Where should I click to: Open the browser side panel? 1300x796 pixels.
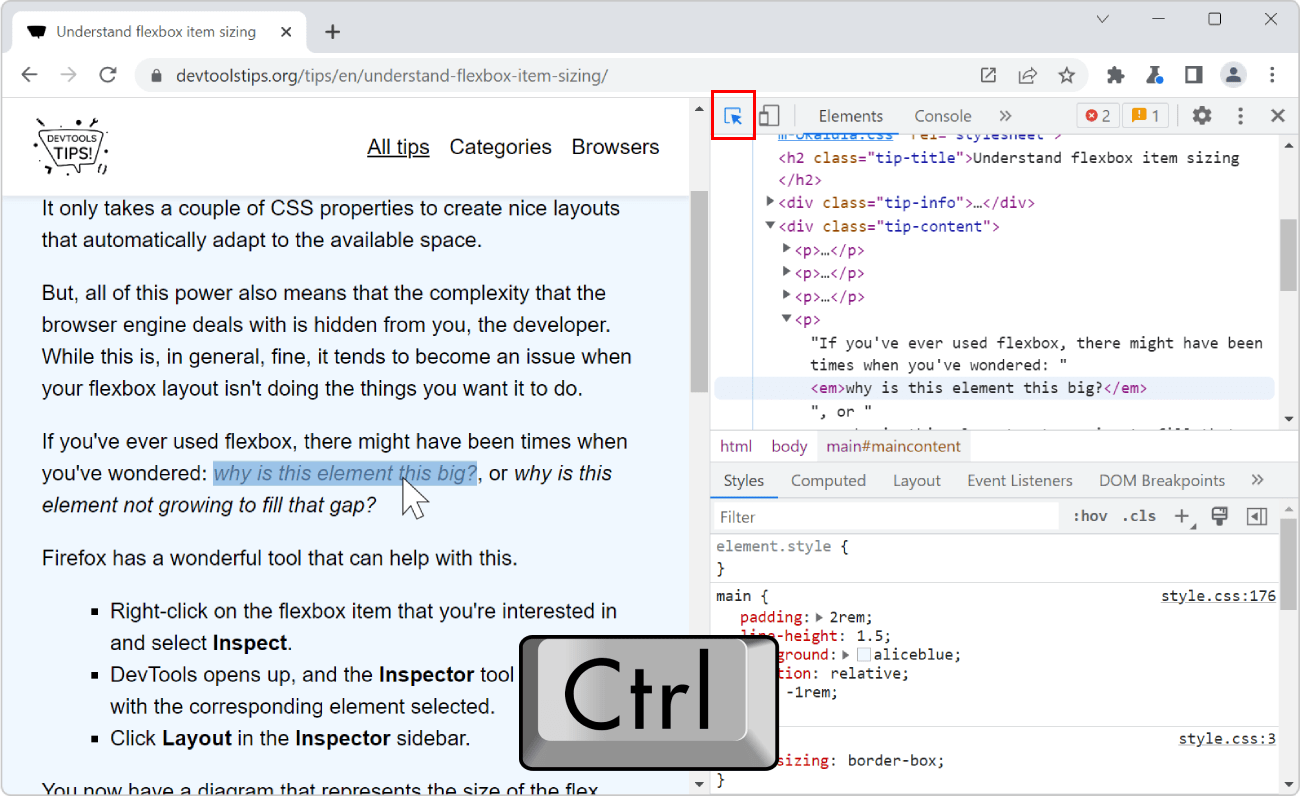click(x=1193, y=75)
